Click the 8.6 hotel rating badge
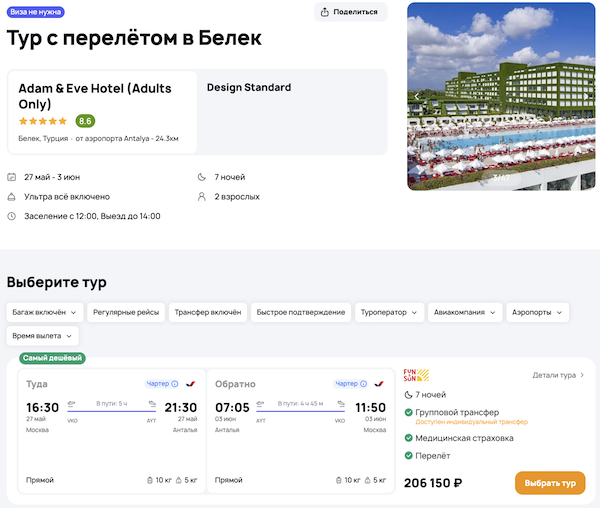Viewport: 600px width, 508px height. [85, 121]
